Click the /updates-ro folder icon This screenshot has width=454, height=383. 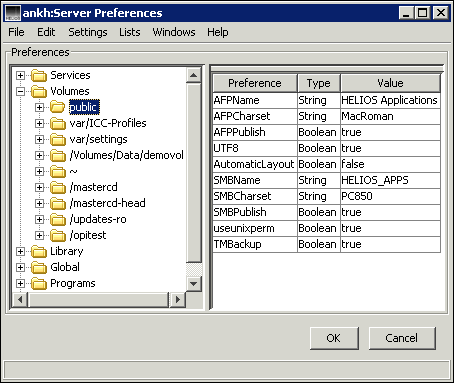(x=58, y=219)
